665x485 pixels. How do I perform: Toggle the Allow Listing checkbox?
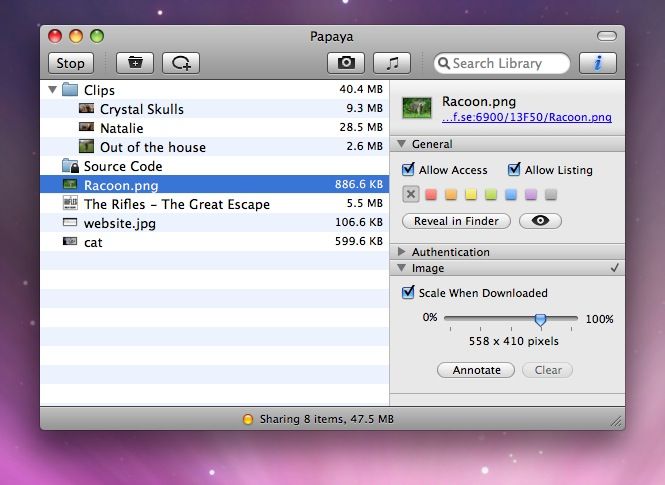pos(514,170)
